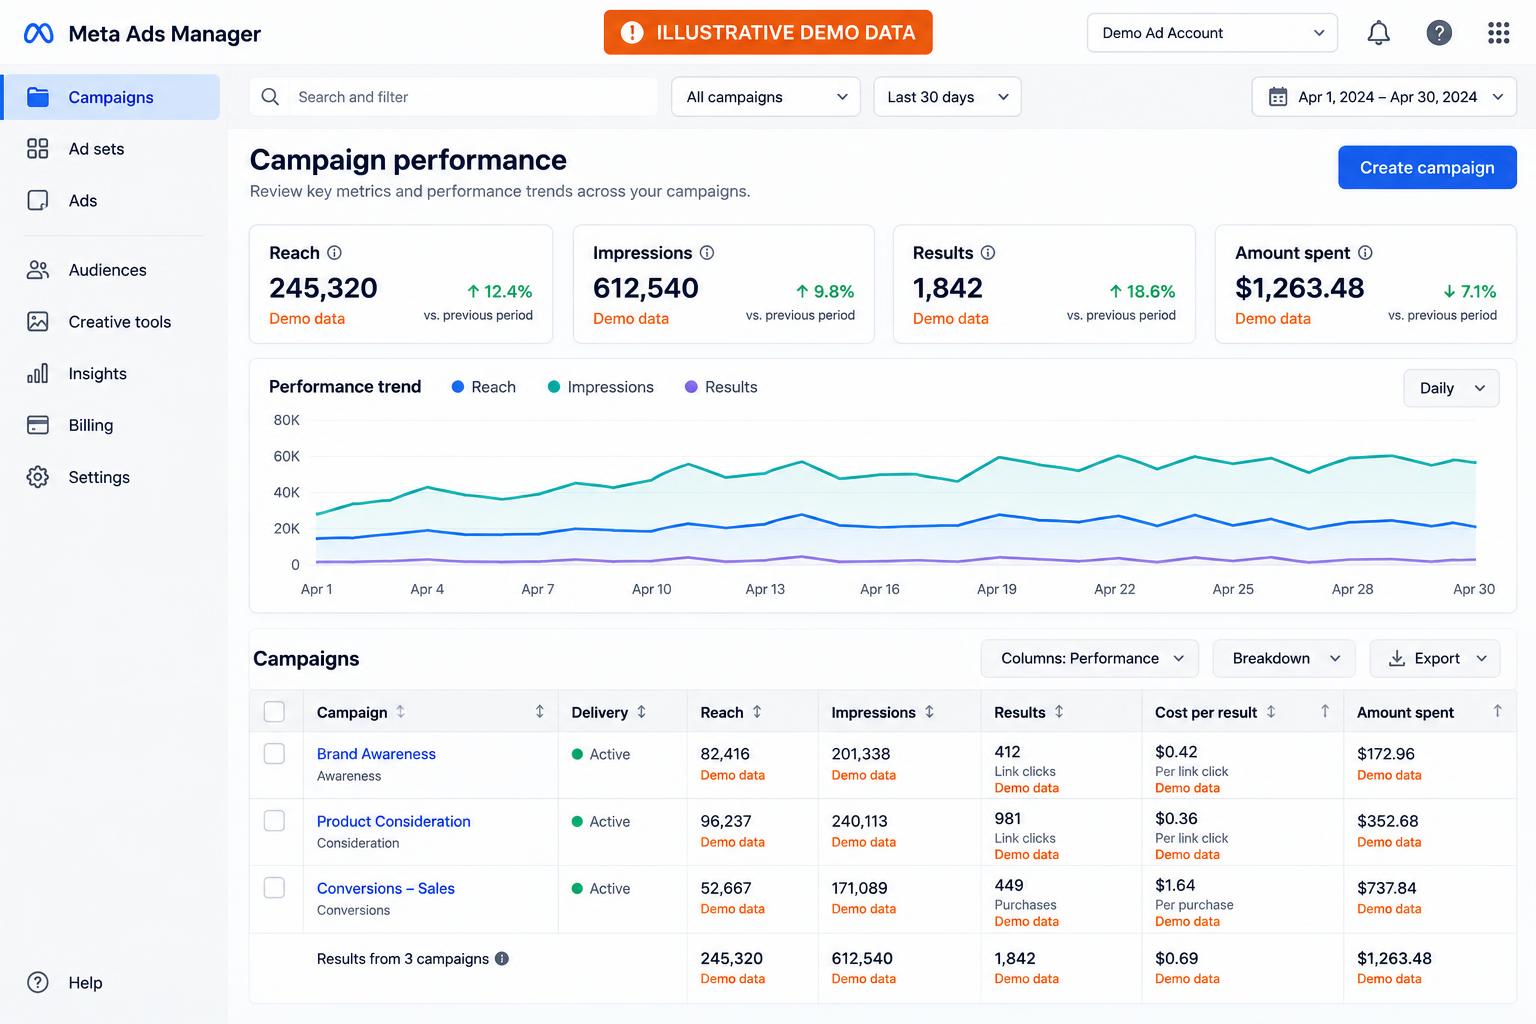The image size is (1536, 1024).
Task: Click info icon beside Results from 3 campaigns
Action: pyautogui.click(x=502, y=958)
